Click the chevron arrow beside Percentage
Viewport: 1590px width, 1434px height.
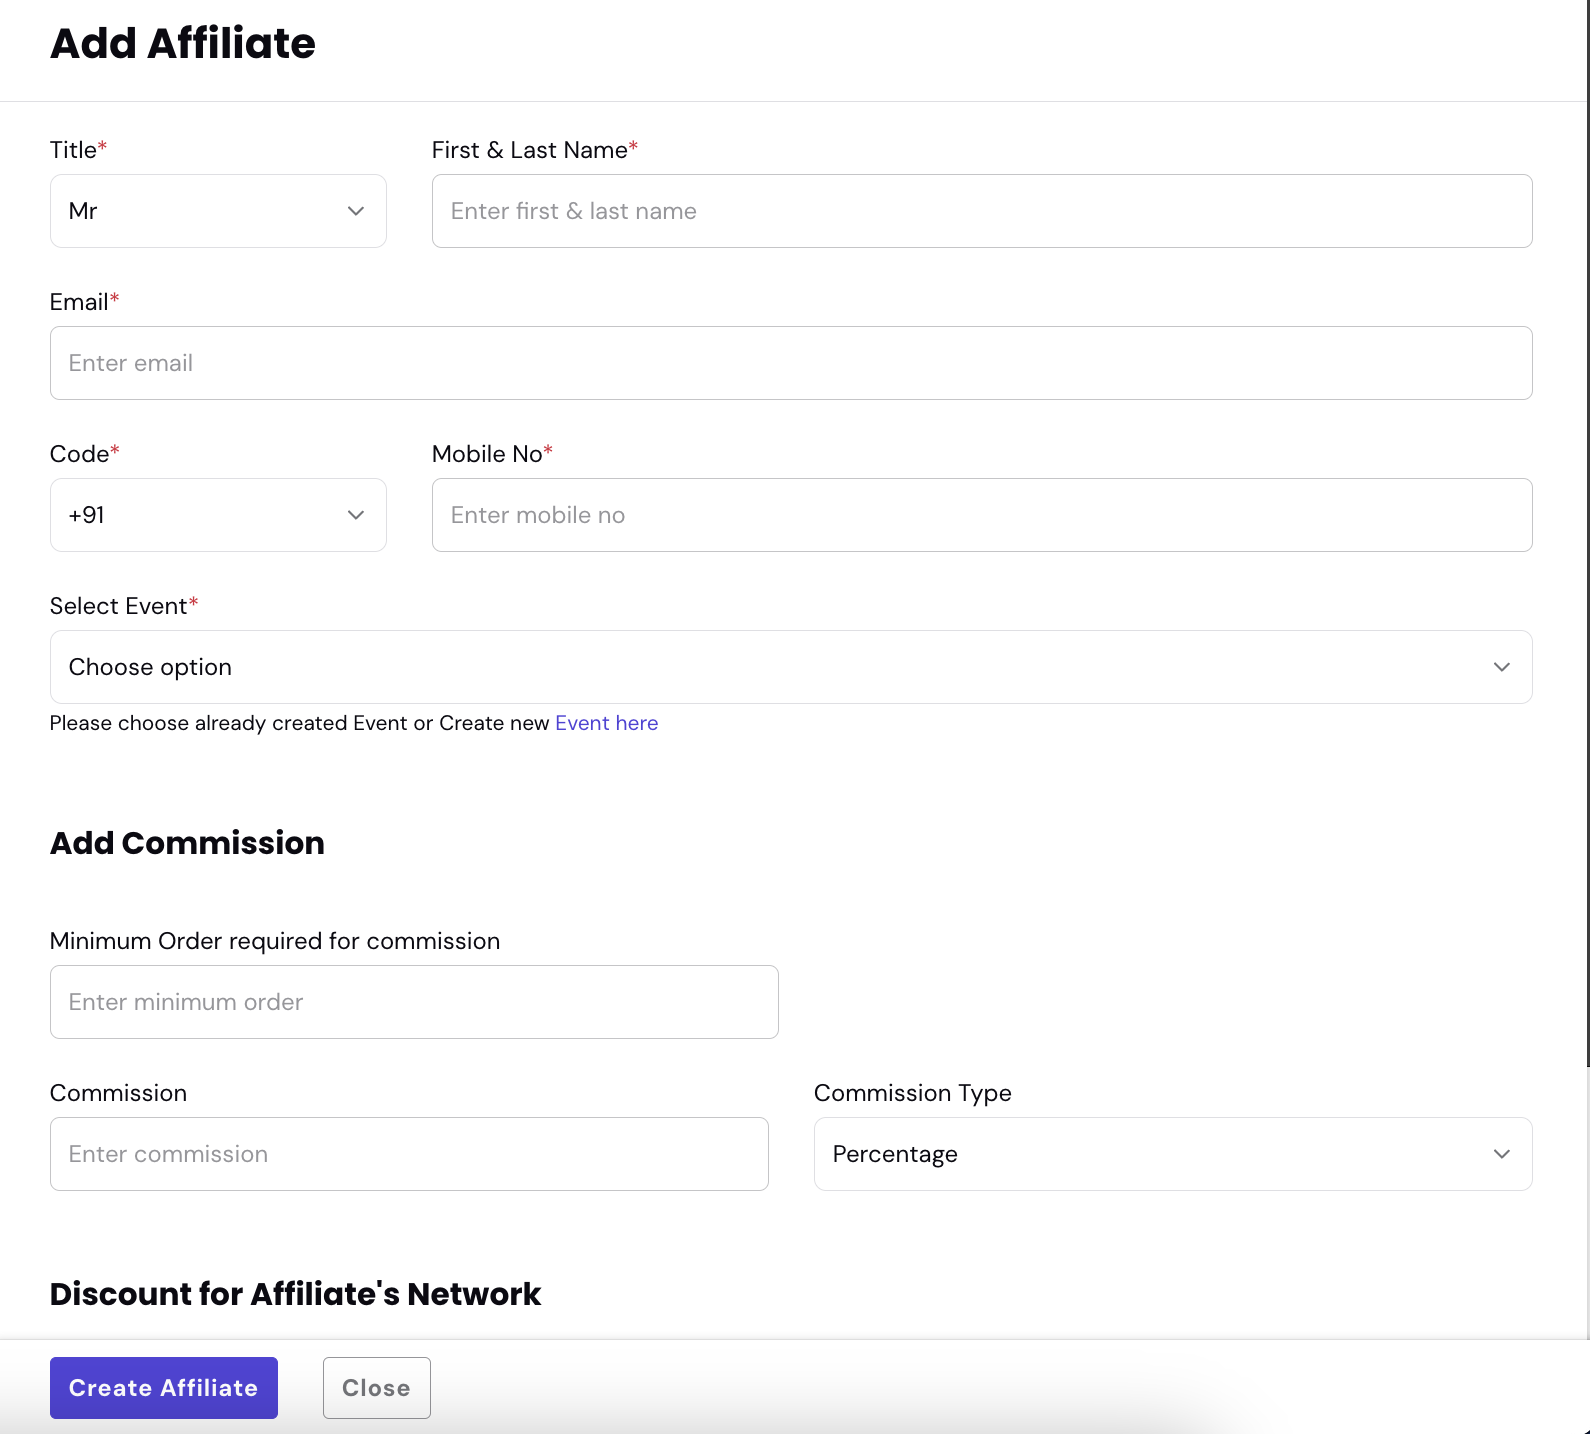[1501, 1154]
